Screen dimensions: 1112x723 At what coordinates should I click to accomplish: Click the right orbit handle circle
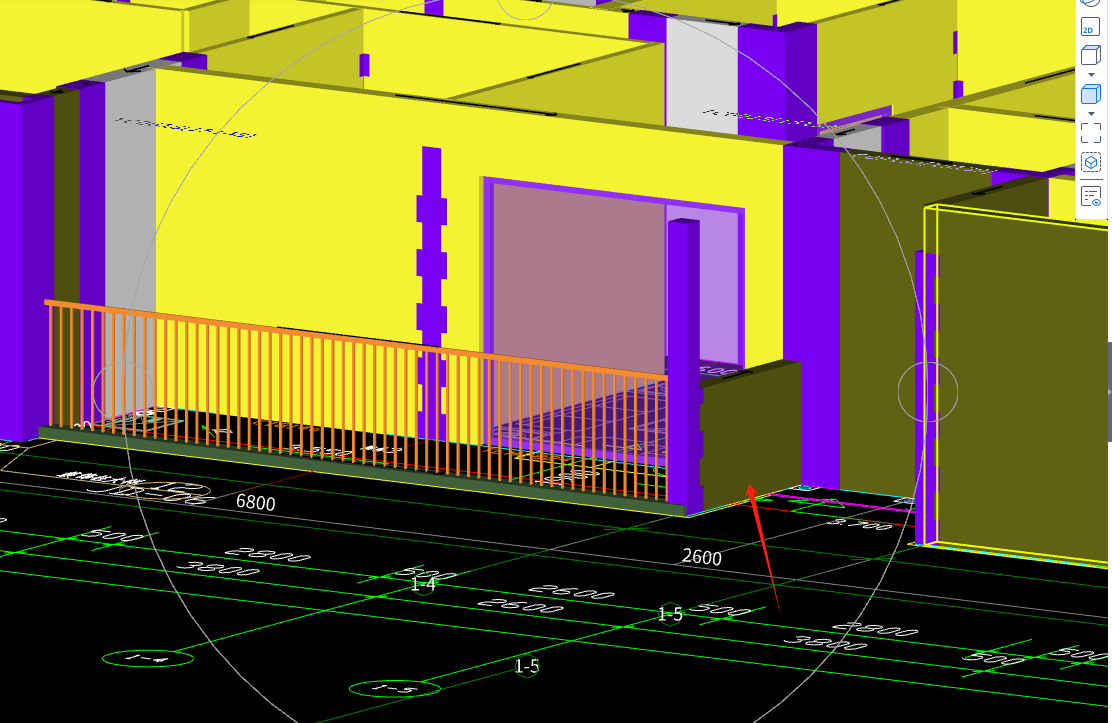[928, 392]
